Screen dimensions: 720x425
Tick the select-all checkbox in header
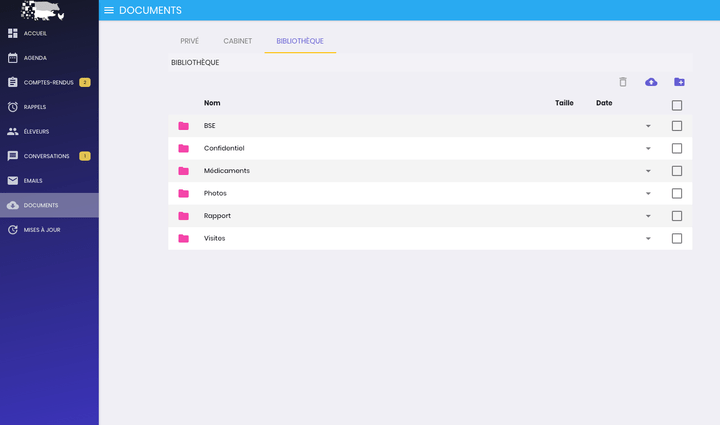[x=677, y=105]
